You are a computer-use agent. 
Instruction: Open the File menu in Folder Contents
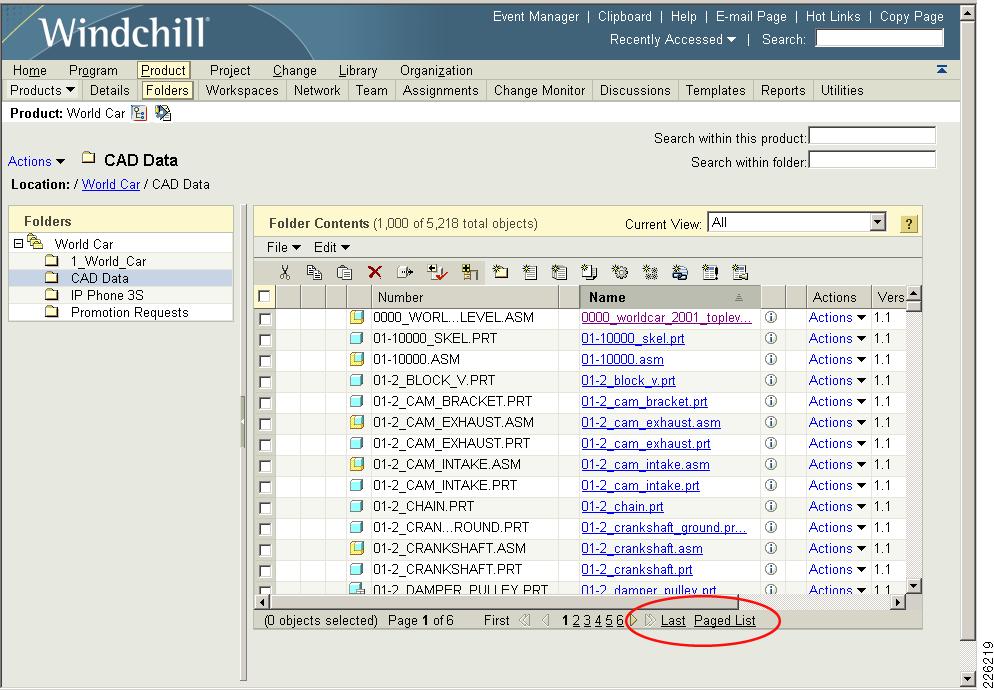click(283, 247)
